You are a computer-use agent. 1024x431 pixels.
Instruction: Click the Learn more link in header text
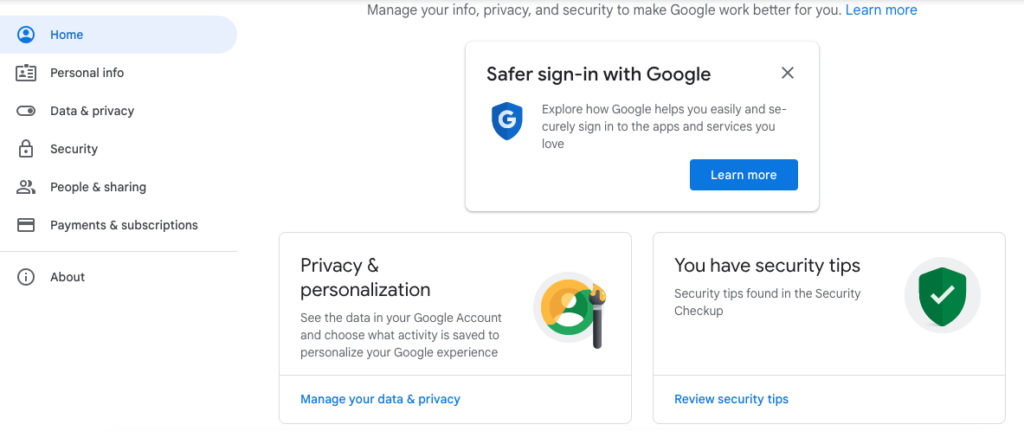click(x=882, y=10)
